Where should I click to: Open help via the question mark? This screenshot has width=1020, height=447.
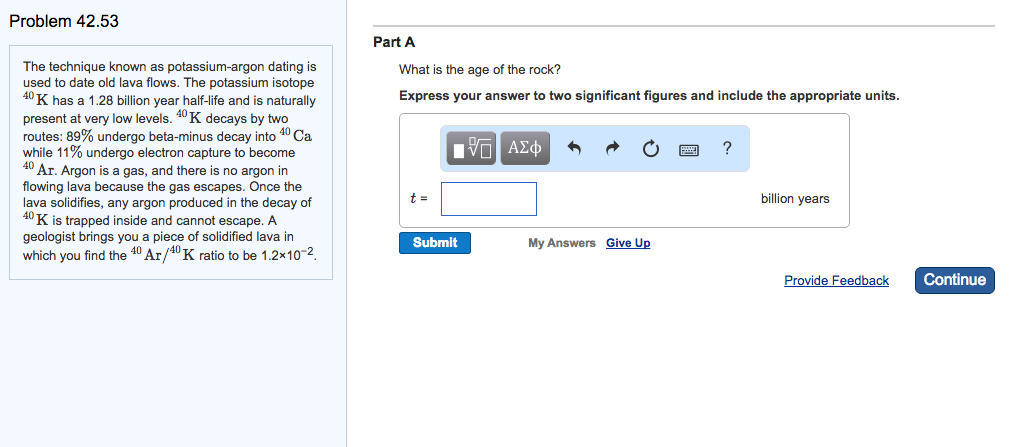pyautogui.click(x=727, y=148)
